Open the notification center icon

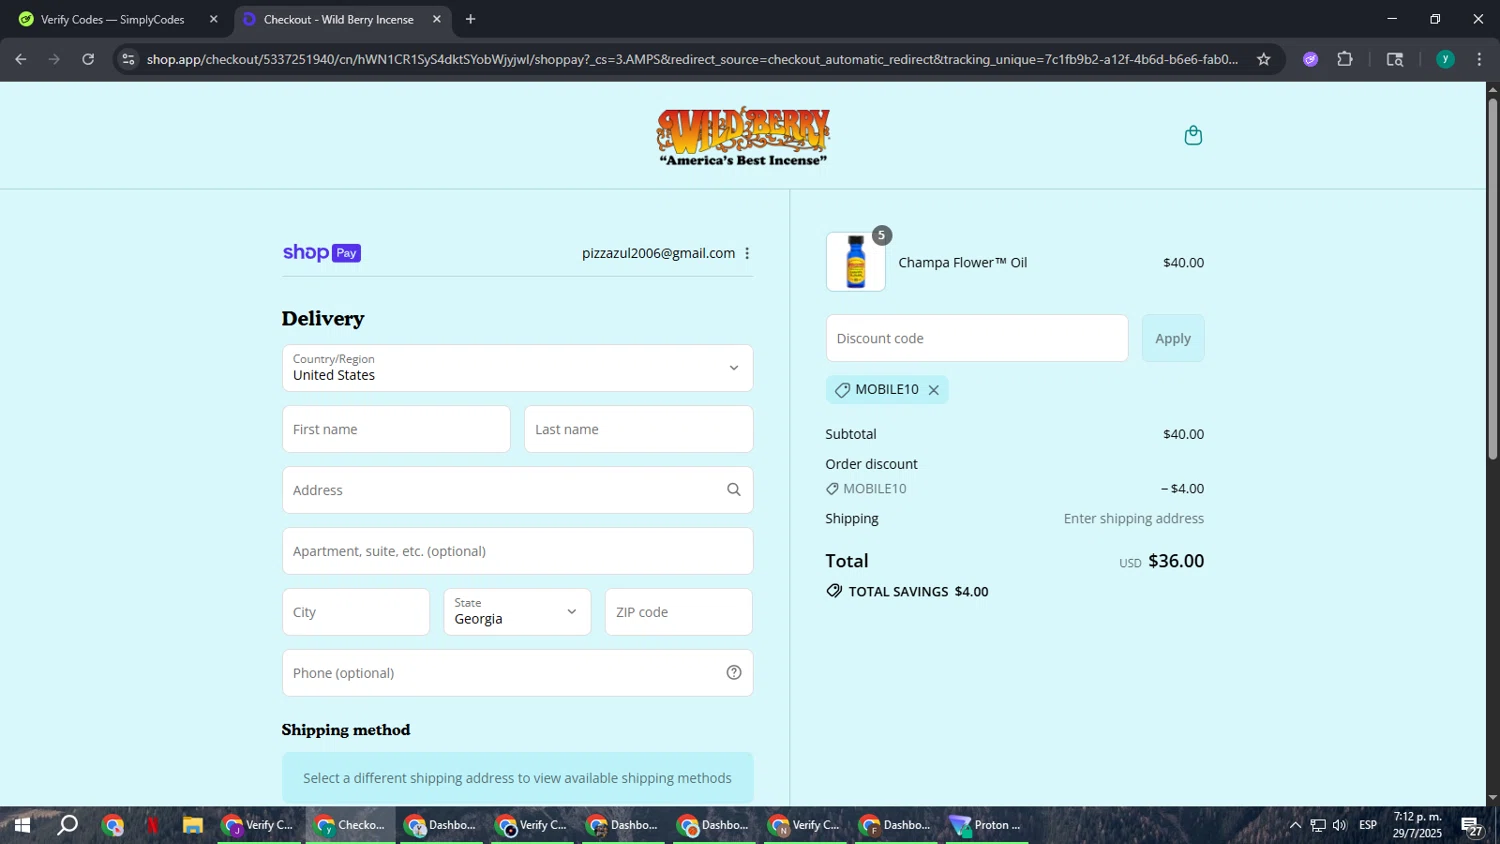coord(1471,825)
